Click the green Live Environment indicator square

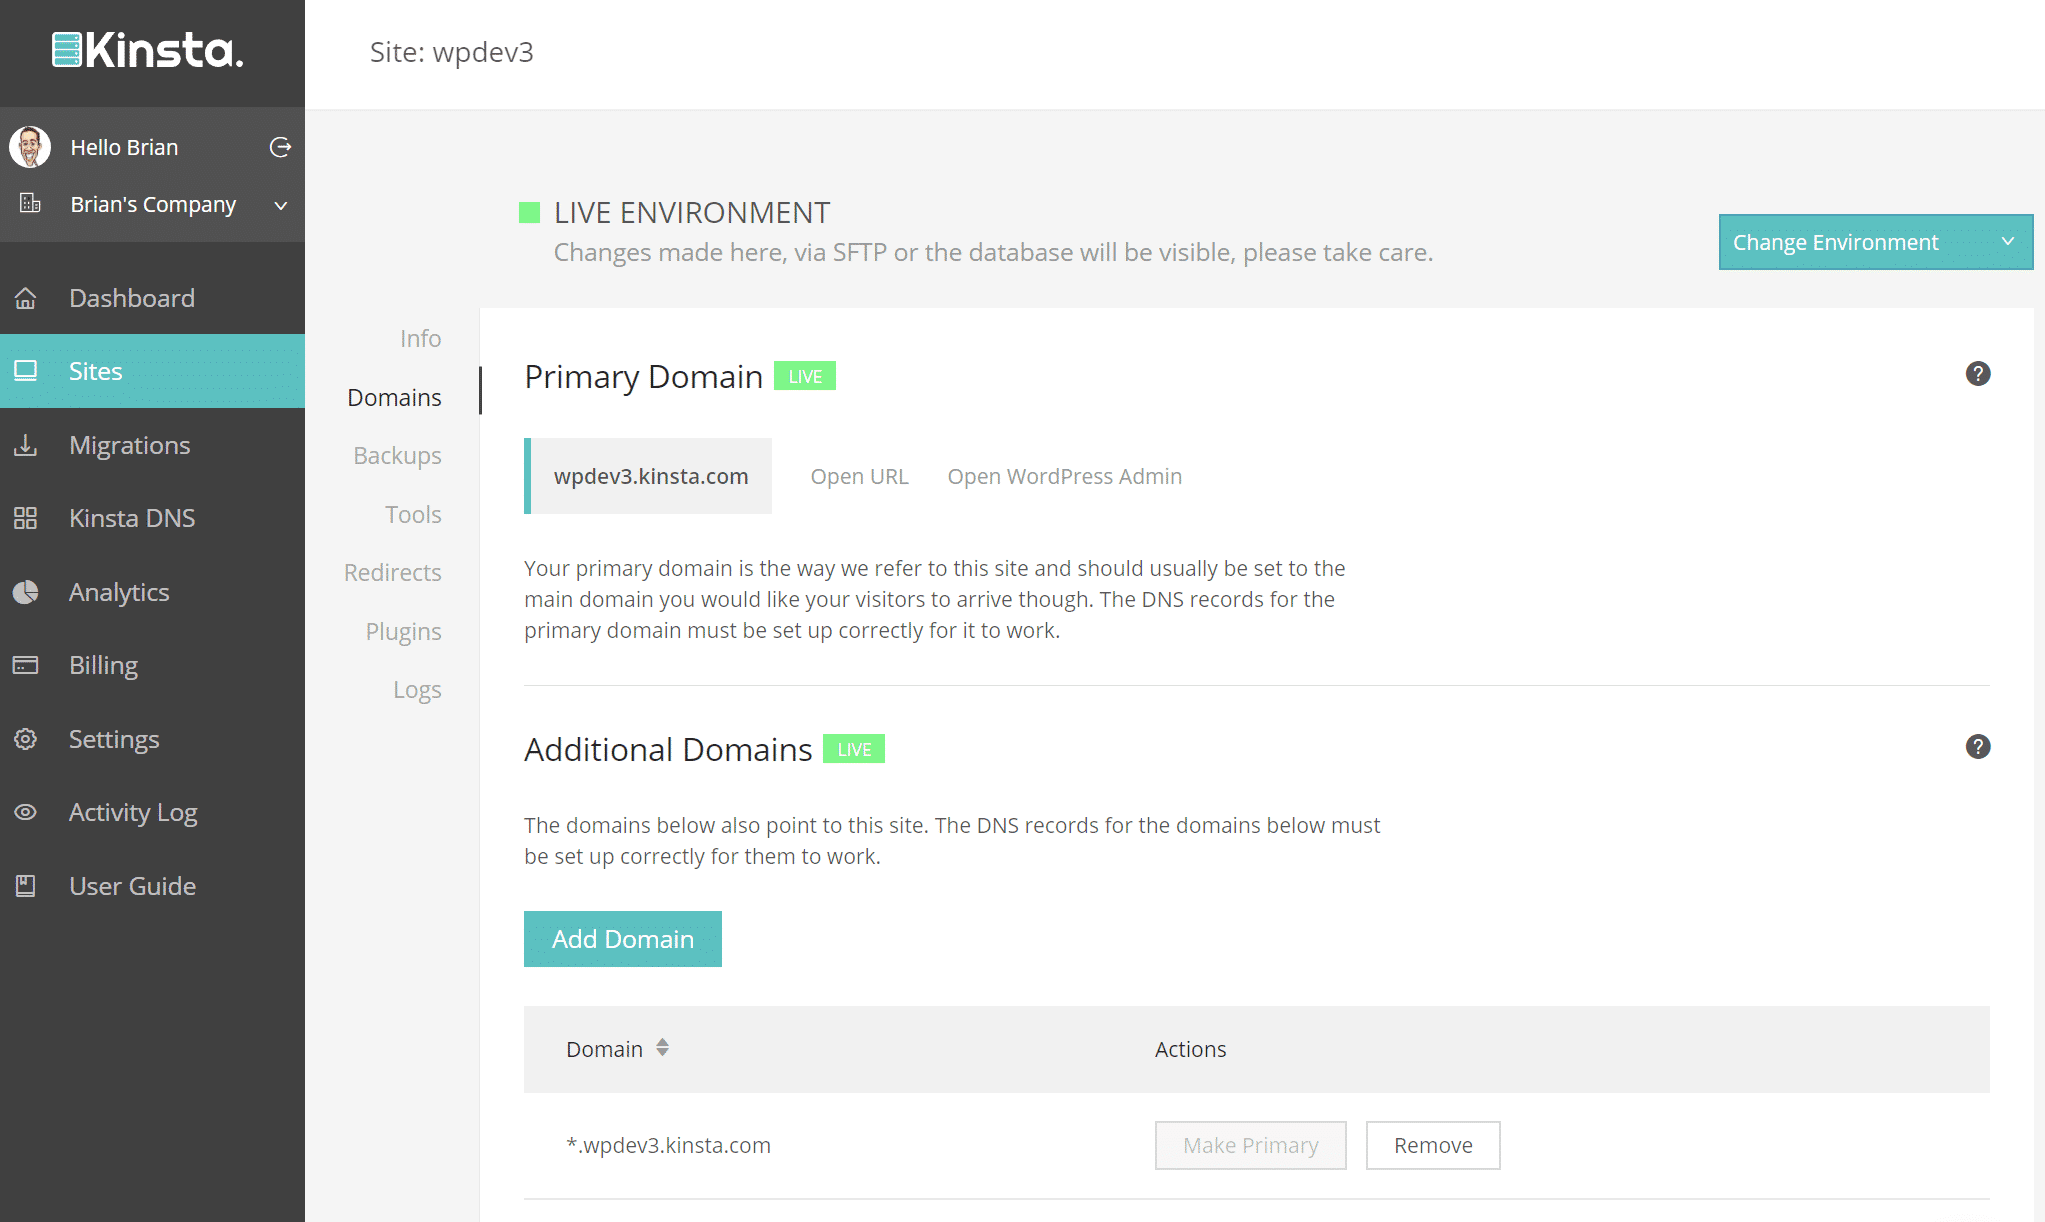tap(530, 212)
